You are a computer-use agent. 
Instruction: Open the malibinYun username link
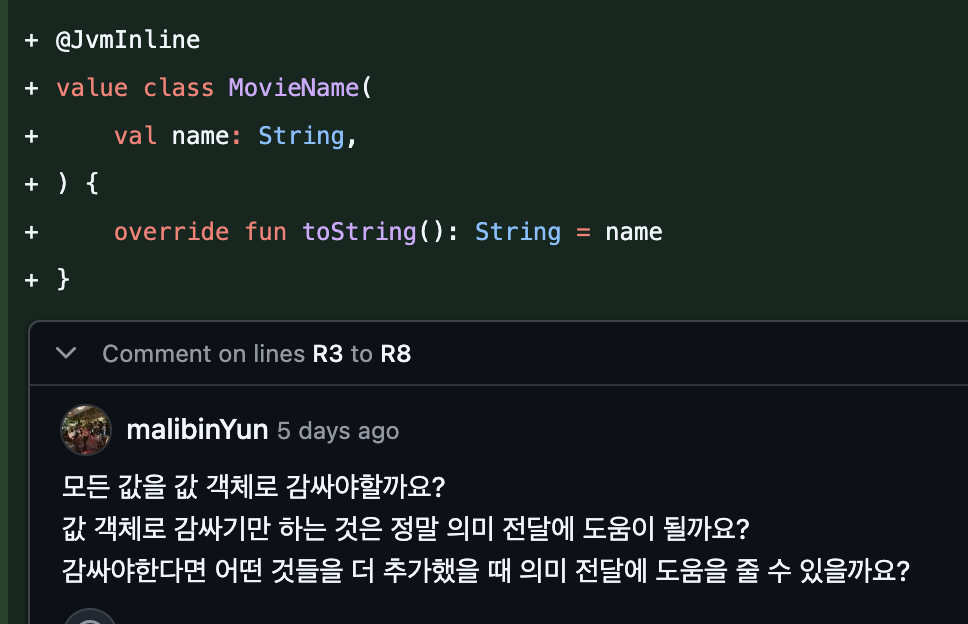(197, 430)
